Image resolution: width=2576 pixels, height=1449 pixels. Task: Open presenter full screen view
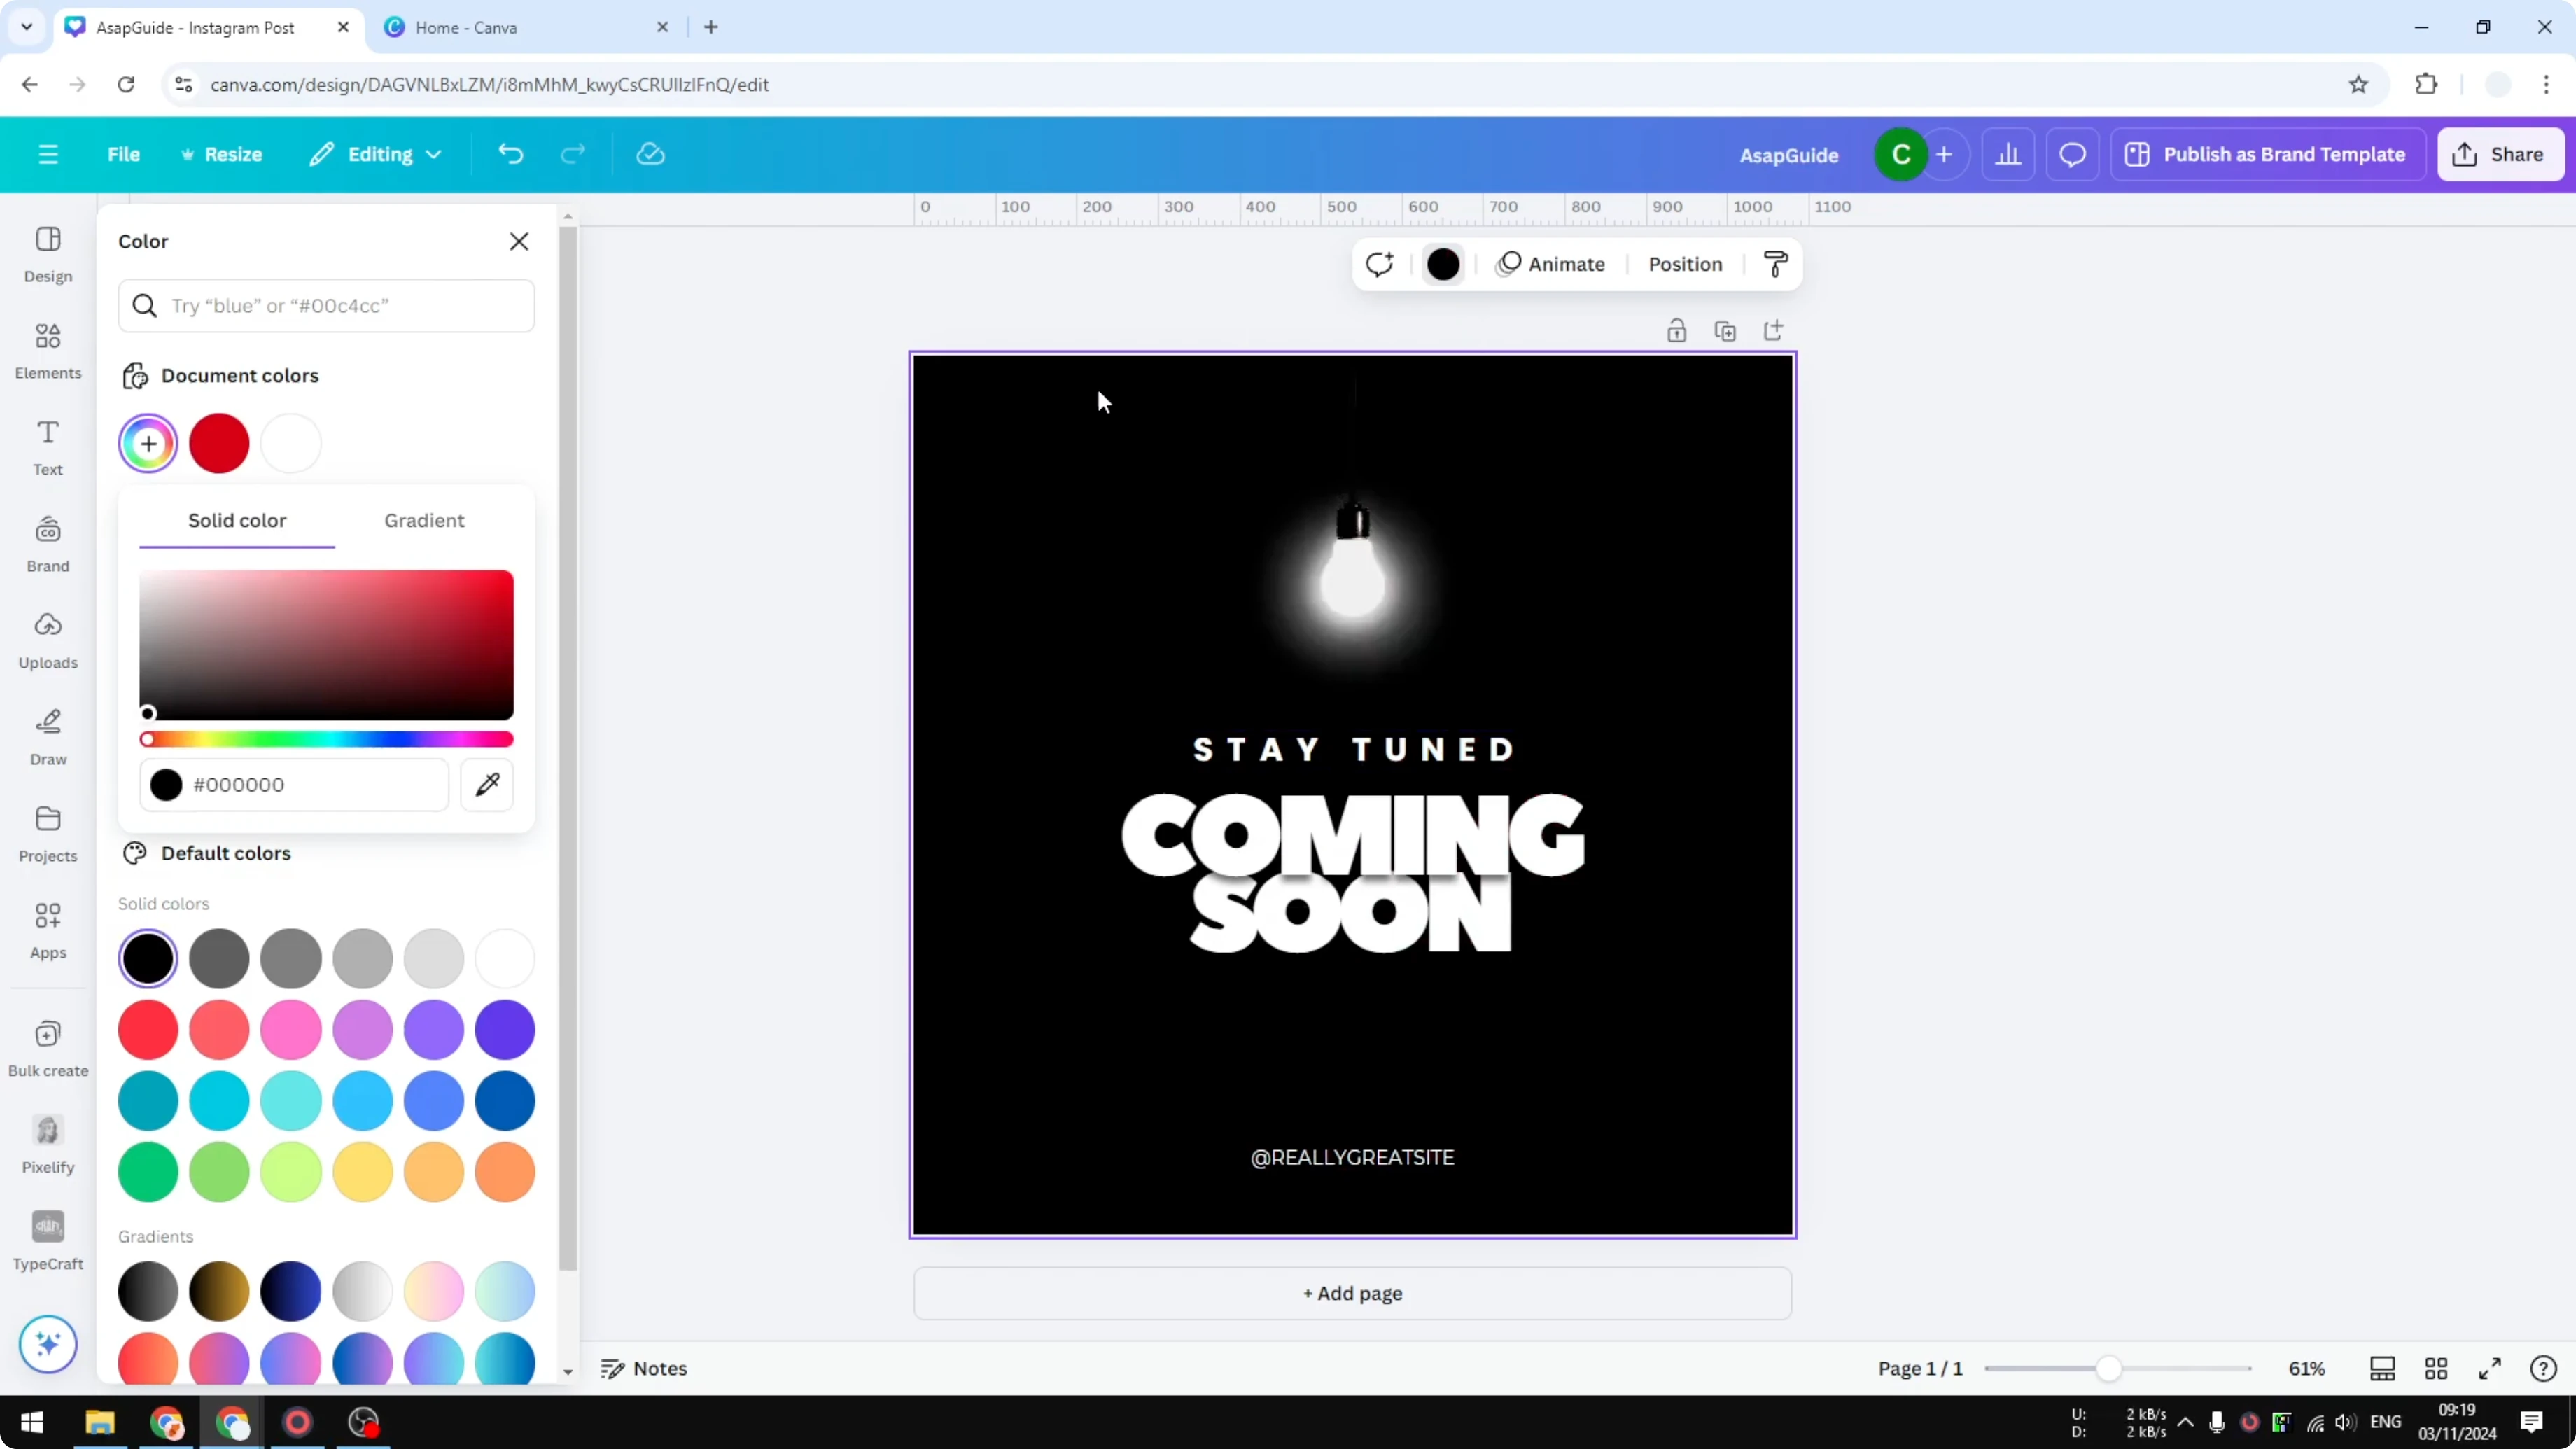(x=2491, y=1368)
